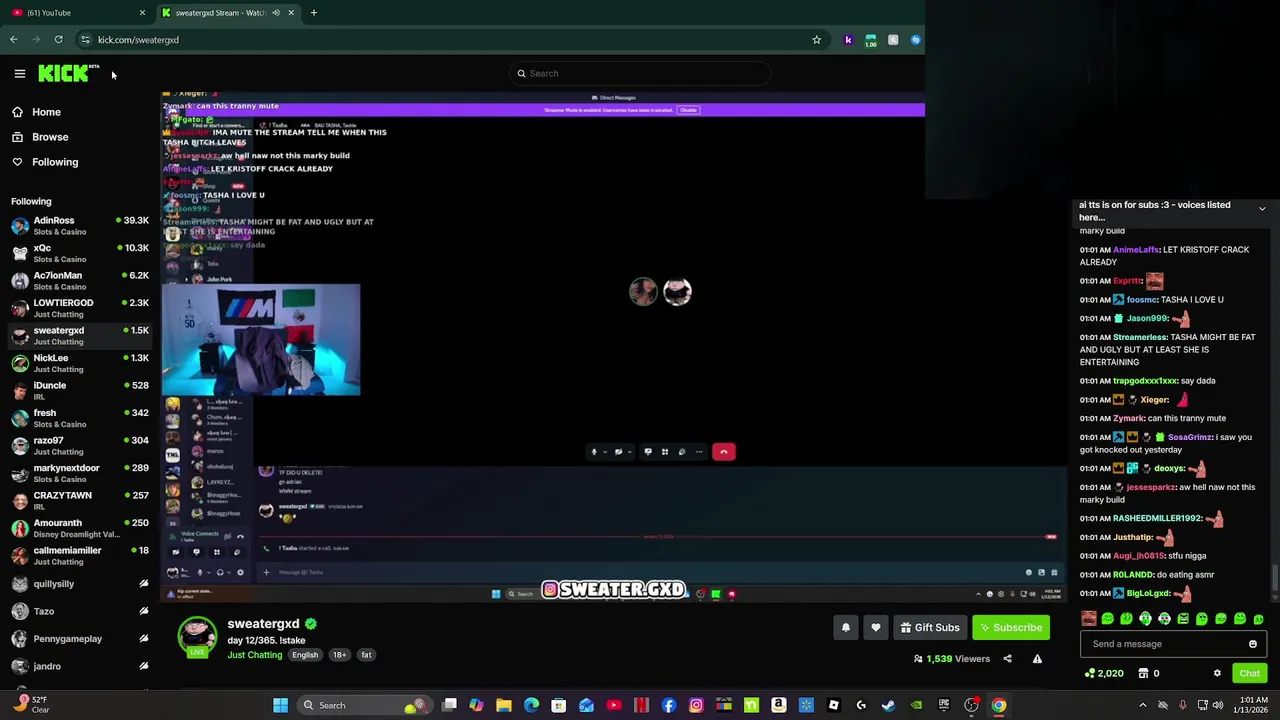Reload the kick.com page
This screenshot has width=1280, height=720.
click(x=58, y=40)
